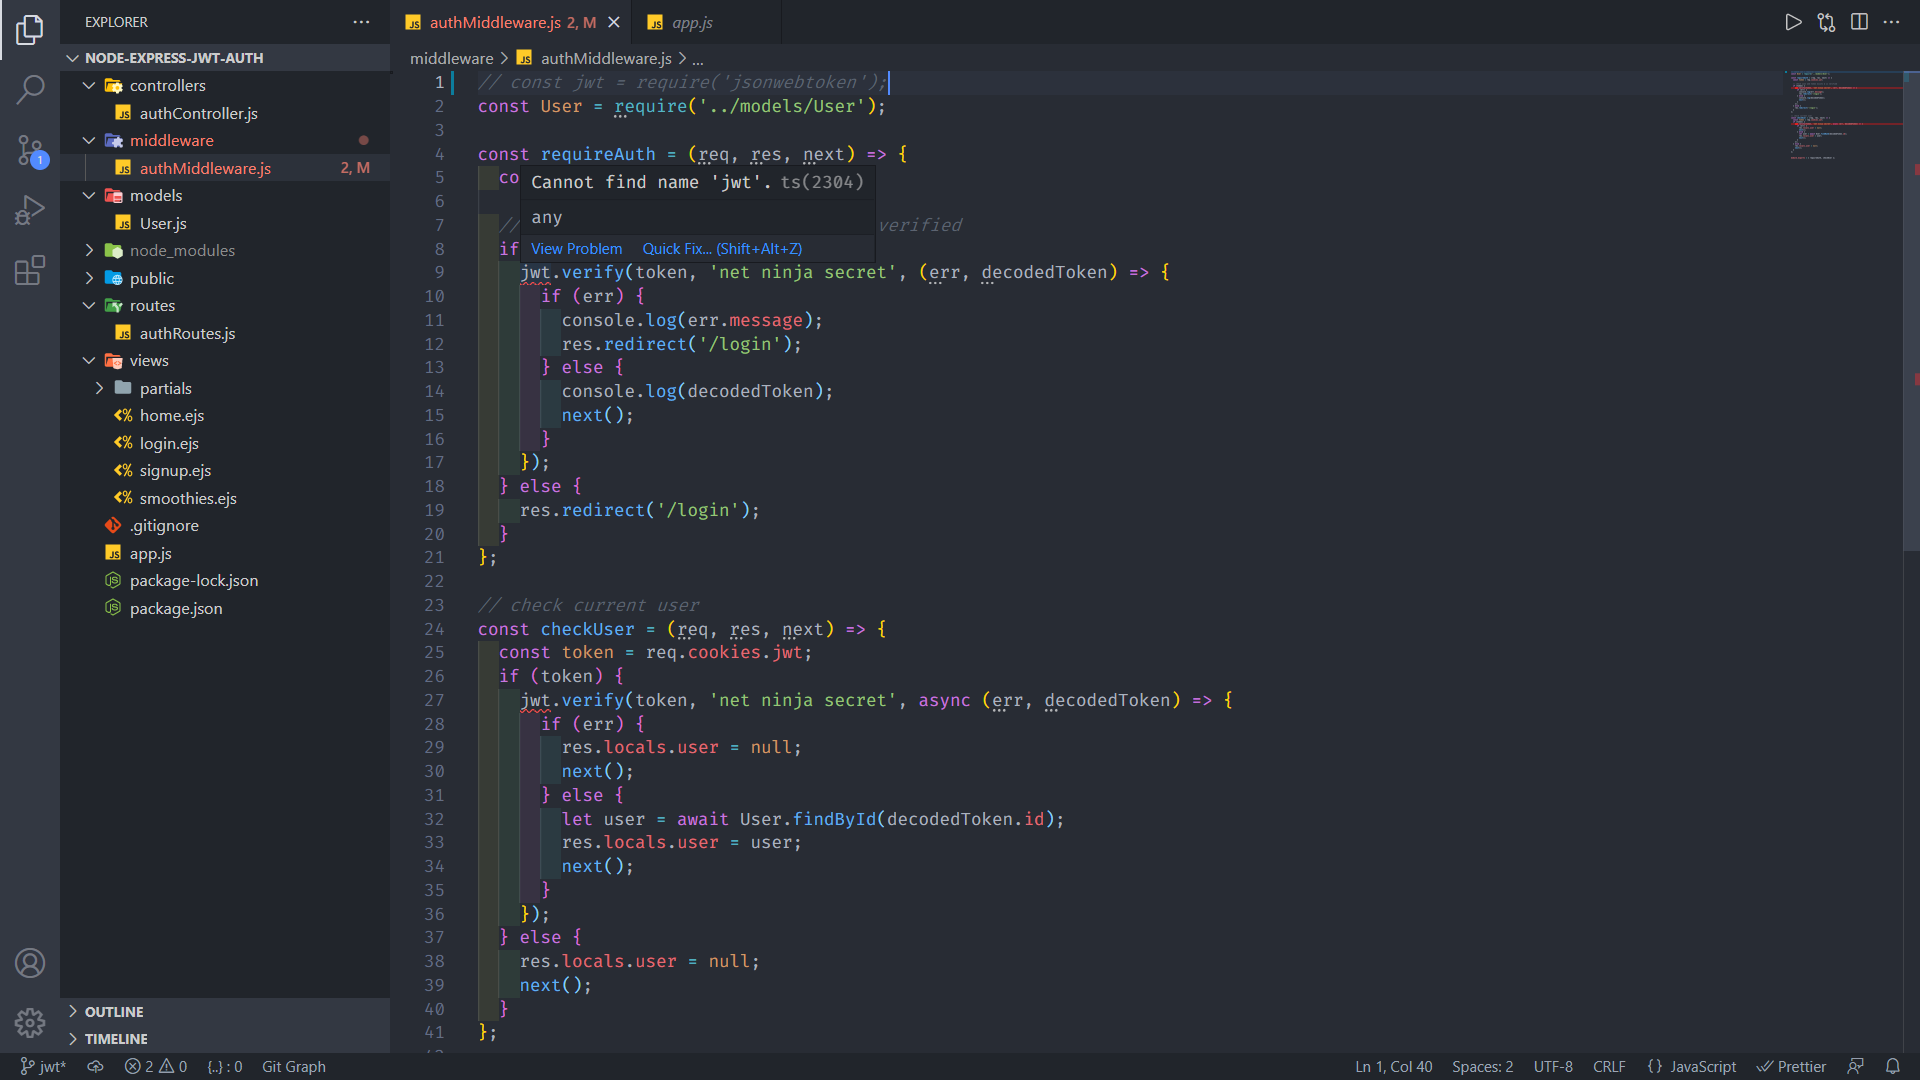This screenshot has height=1080, width=1920.
Task: Open the Manage gear icon
Action: [30, 1022]
